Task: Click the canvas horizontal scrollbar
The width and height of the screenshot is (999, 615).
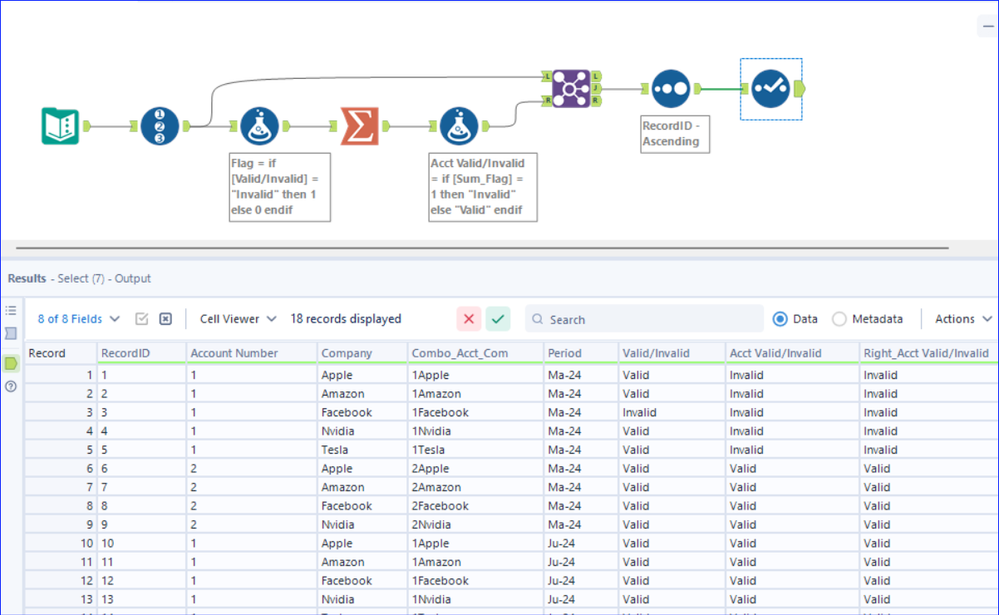Action: 482,247
